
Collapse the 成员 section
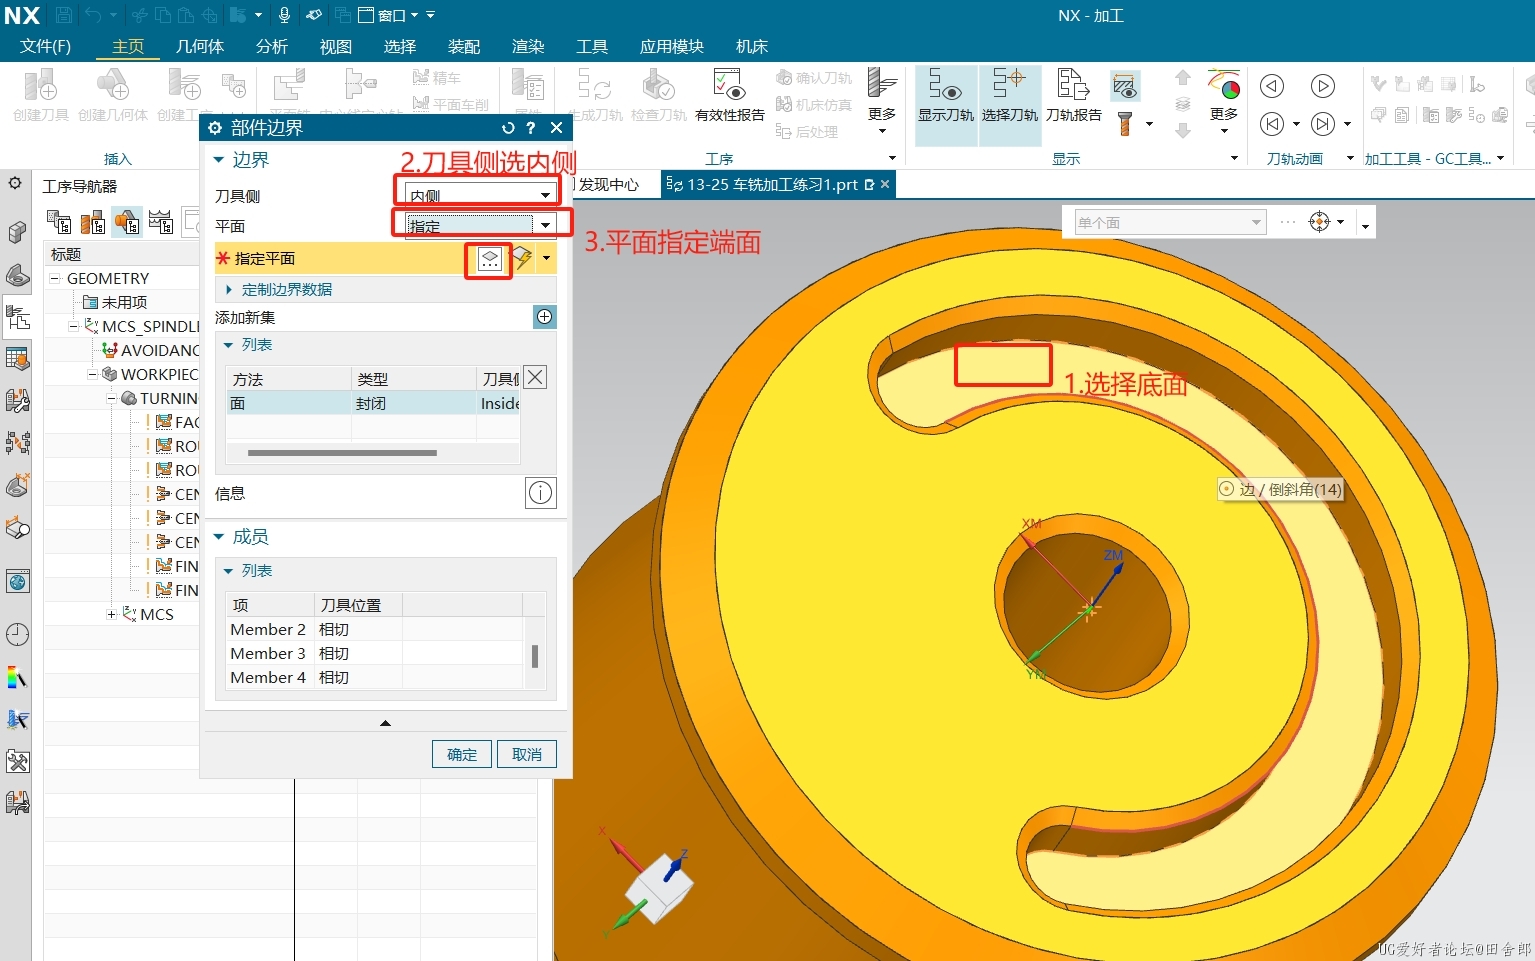point(219,537)
